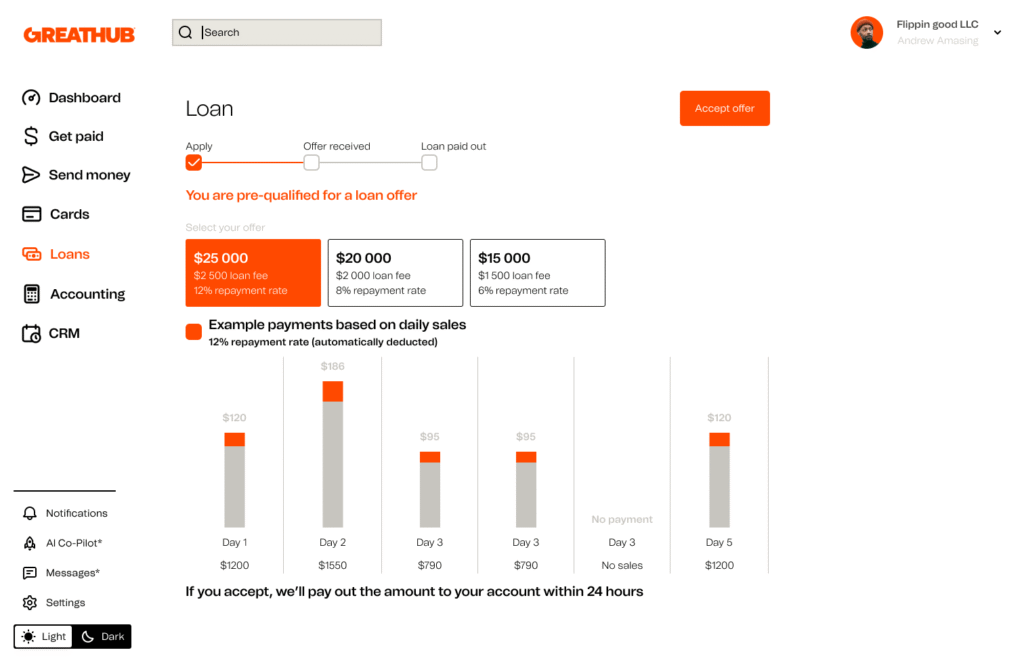Open the Messages menu item
This screenshot has width=1024, height=665.
[x=72, y=573]
